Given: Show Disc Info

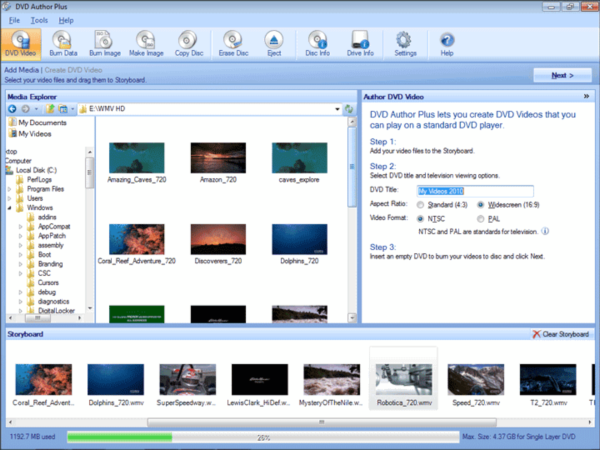Looking at the screenshot, I should click(x=317, y=44).
